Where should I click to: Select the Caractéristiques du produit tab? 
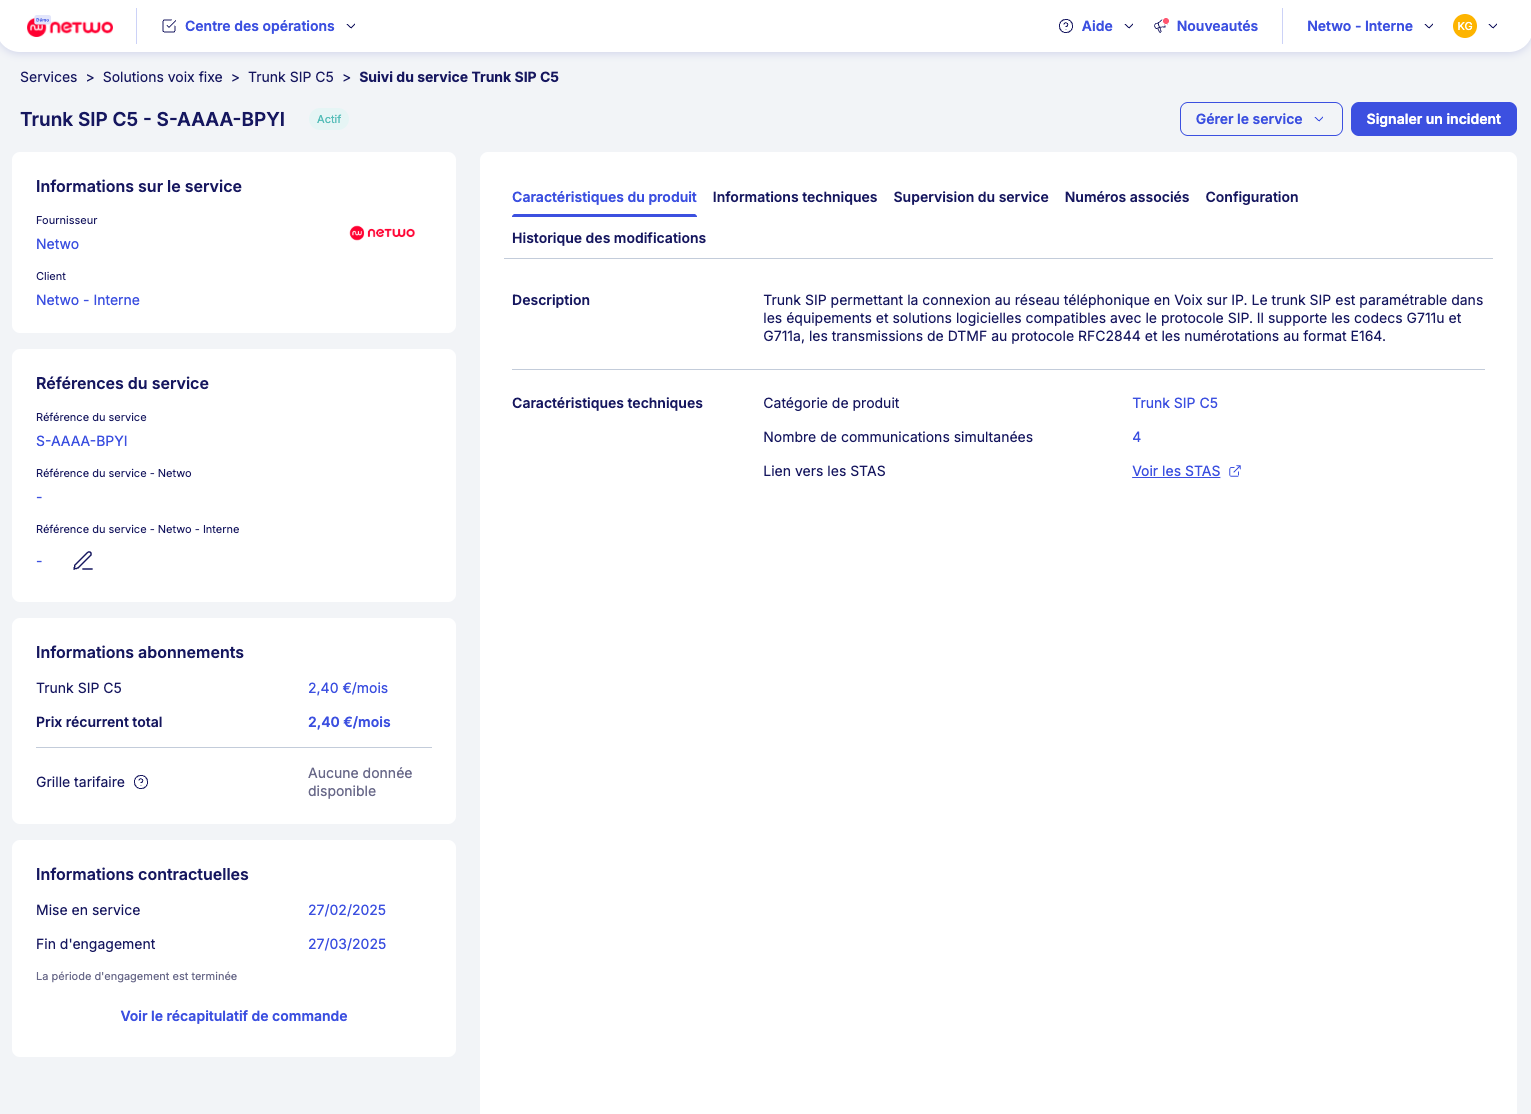(604, 197)
